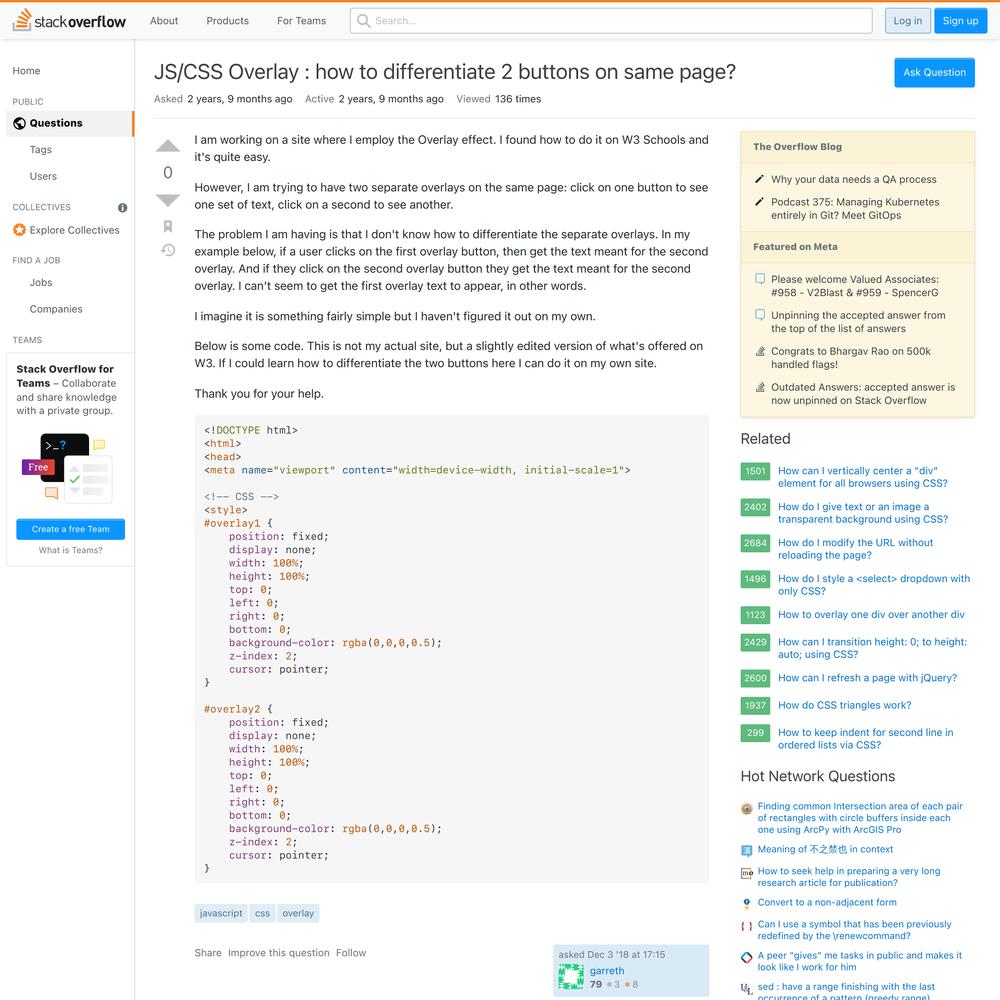This screenshot has width=1000, height=1000.
Task: Click the Stack Overflow logo
Action: (69, 20)
